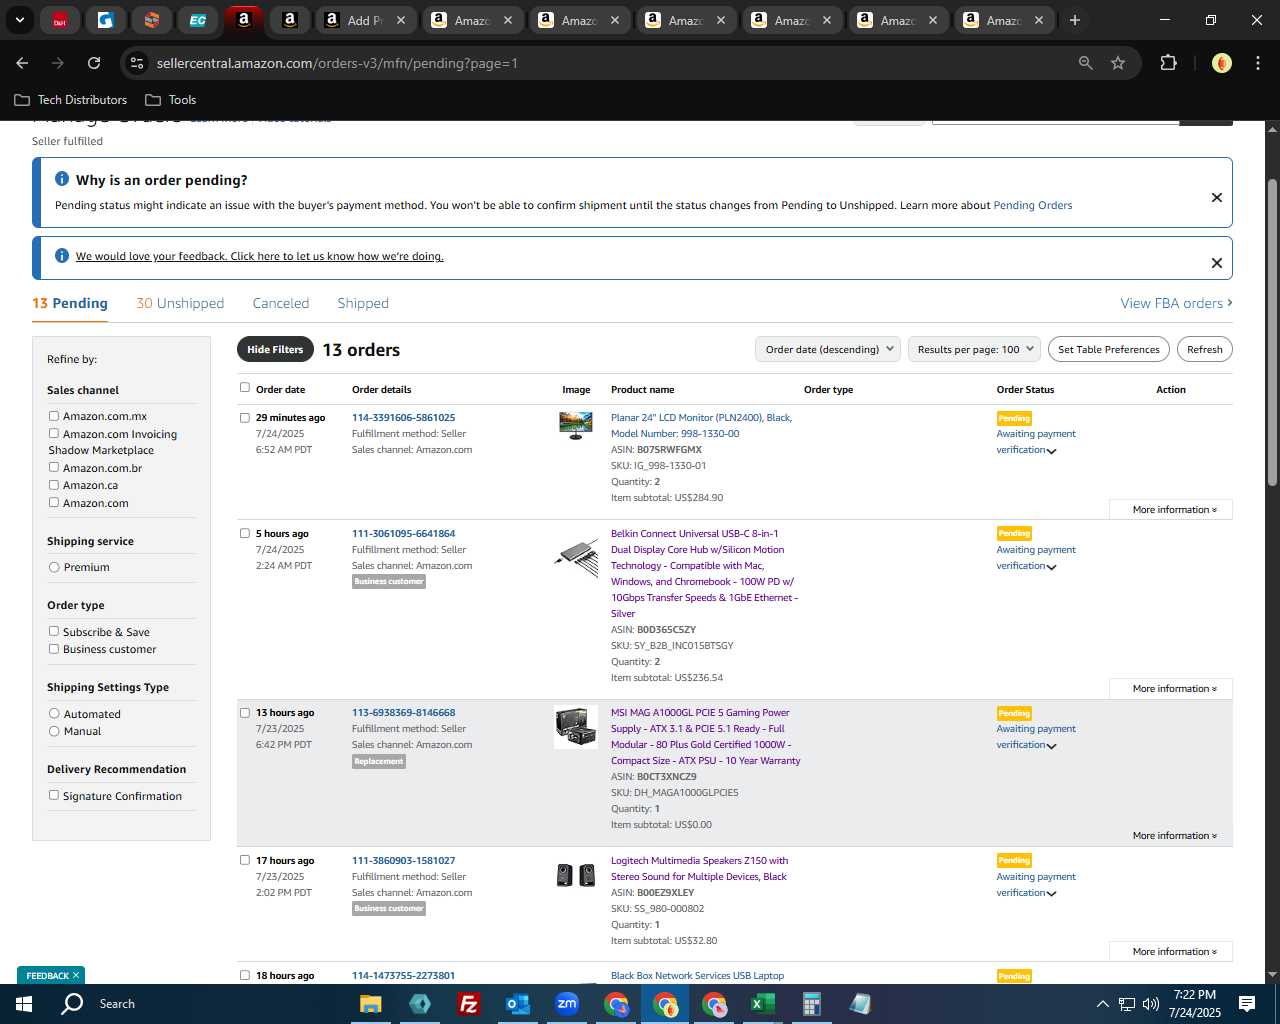Open the Chrome profile avatar
The width and height of the screenshot is (1280, 1024).
pos(1221,63)
